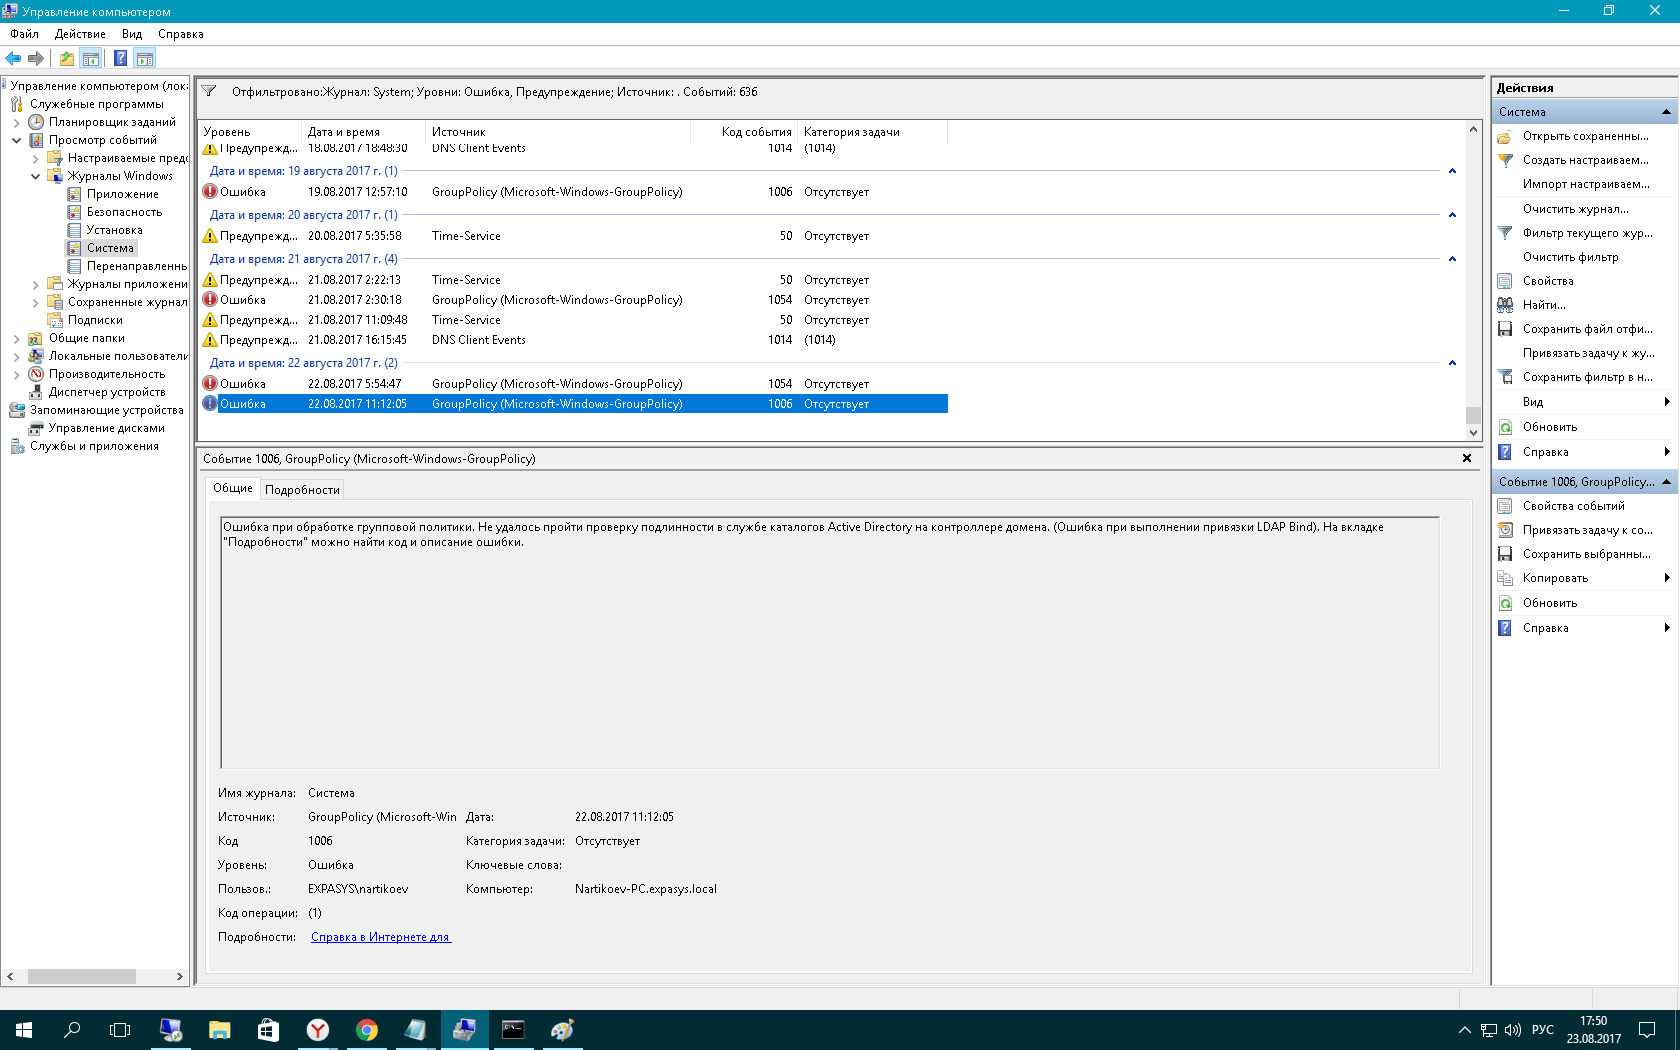The height and width of the screenshot is (1050, 1680).
Task: Open 'Справка в Интернете для' link
Action: click(381, 937)
